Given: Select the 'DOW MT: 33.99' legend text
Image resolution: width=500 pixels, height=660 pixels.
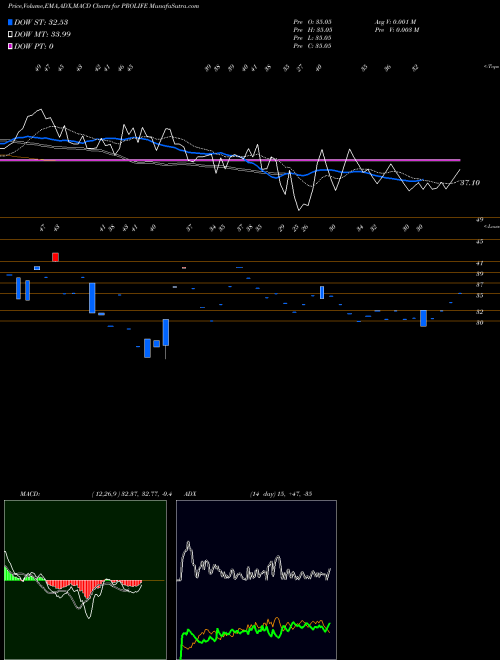Looking at the screenshot, I should click(42, 34).
